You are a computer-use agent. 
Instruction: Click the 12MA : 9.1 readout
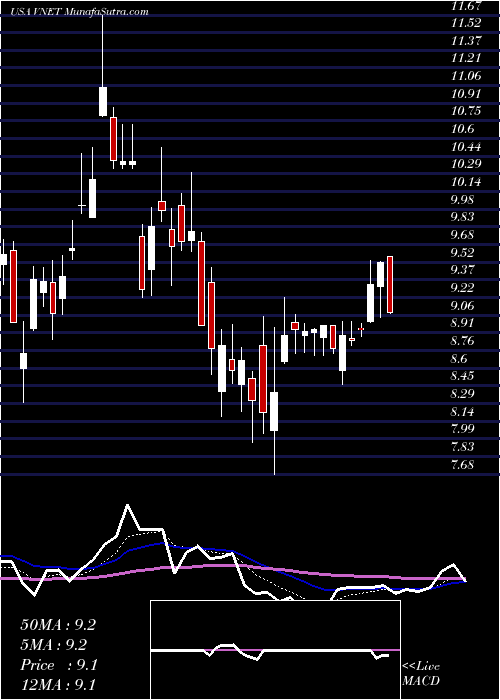click(x=58, y=685)
